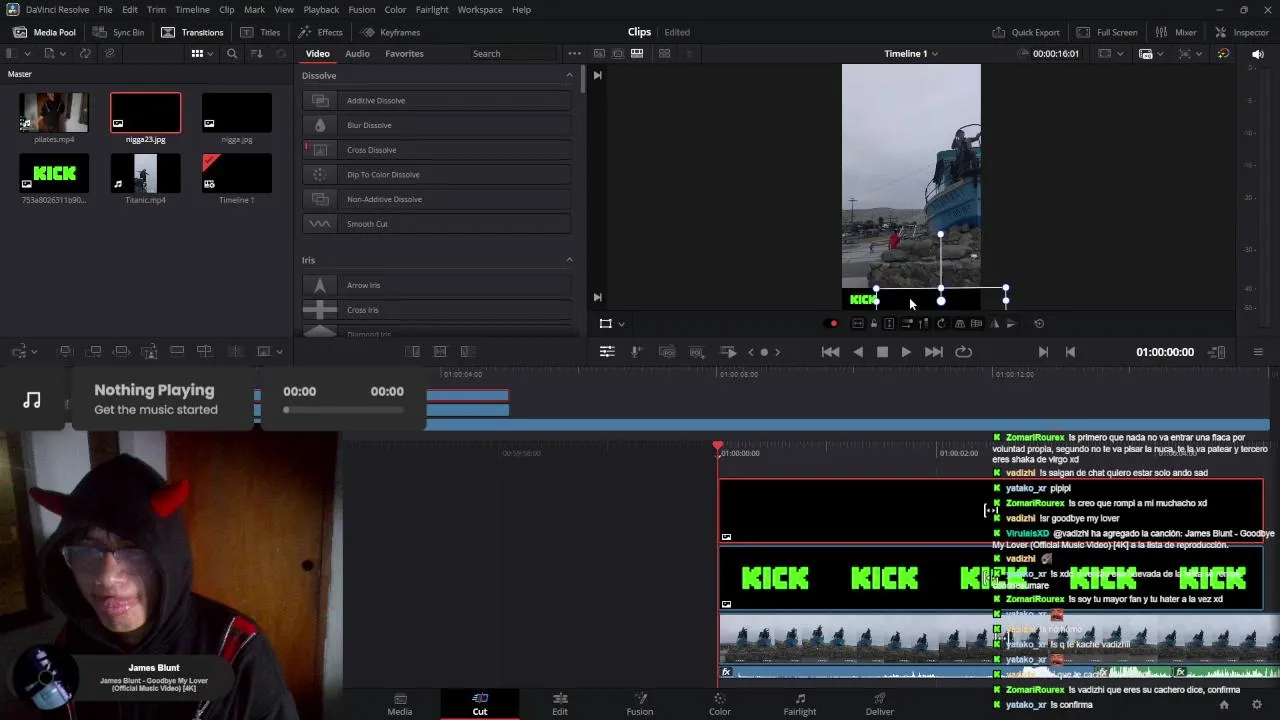Screen dimensions: 1280x720
Task: Click the reset history icon in viewer tools
Action: pos(1039,323)
